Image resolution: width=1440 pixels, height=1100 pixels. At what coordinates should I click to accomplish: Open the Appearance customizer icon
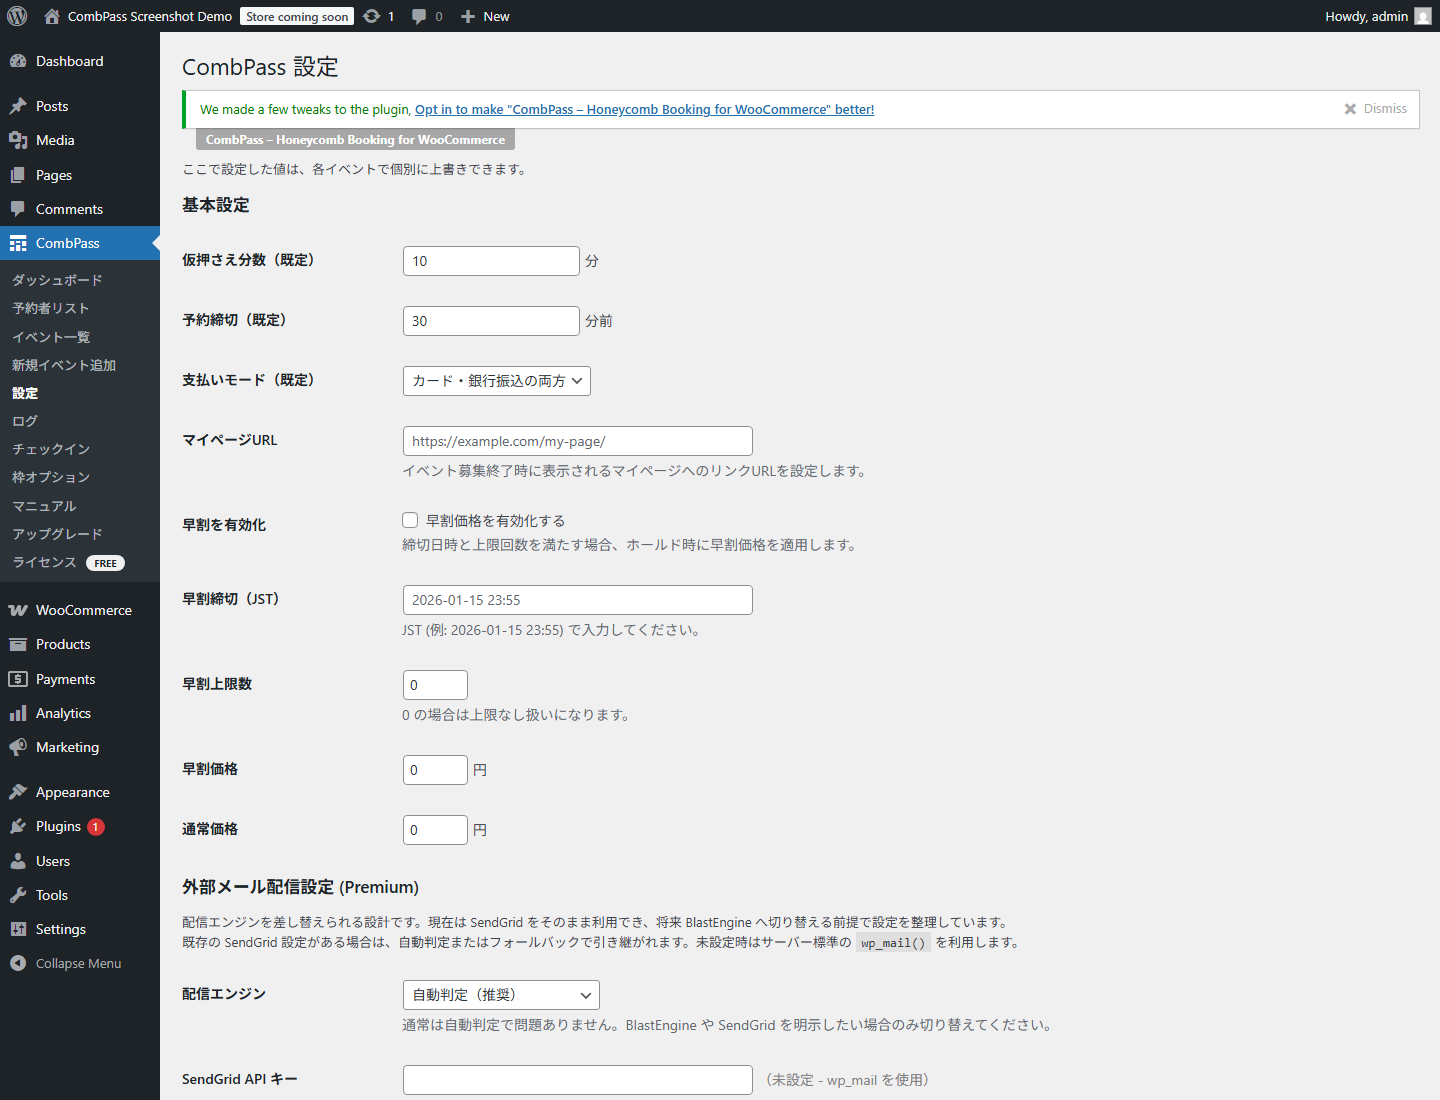(18, 791)
